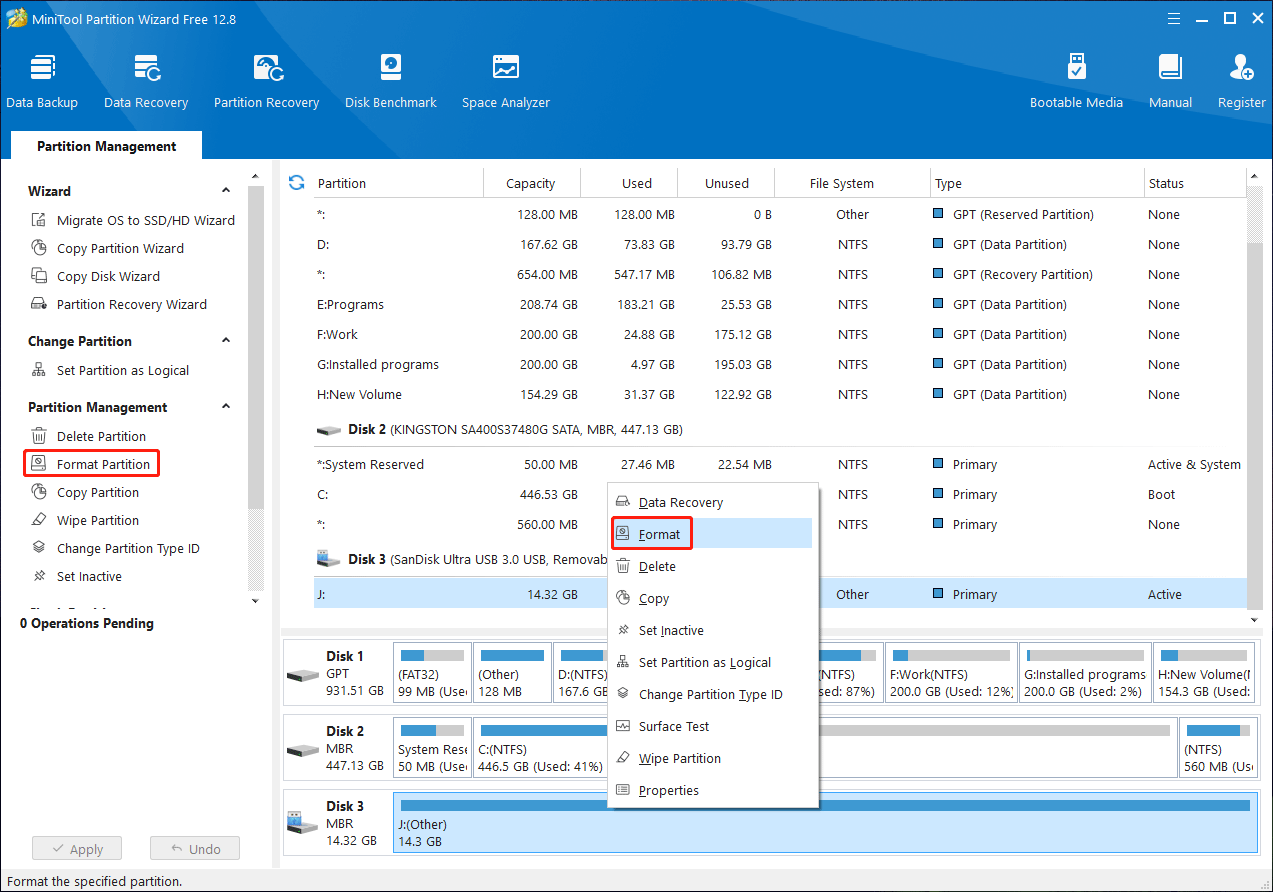The image size is (1273, 892).
Task: Sort by the Used column header
Action: click(x=629, y=183)
